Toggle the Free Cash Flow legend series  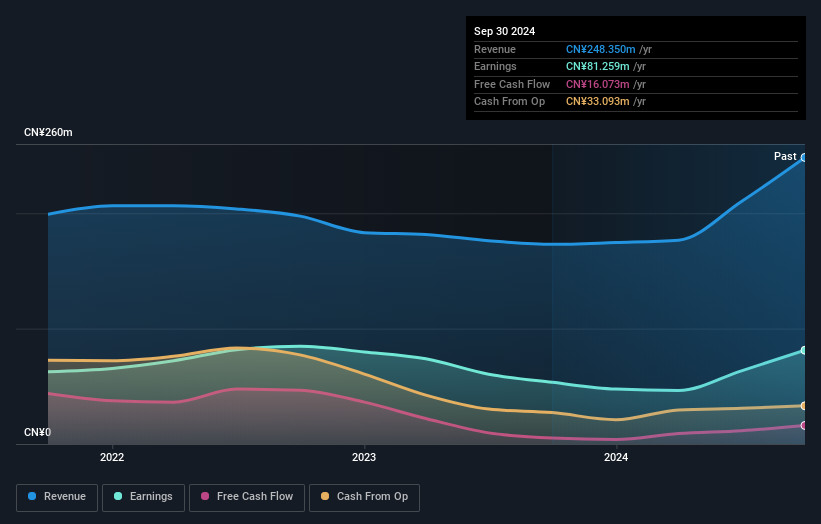[247, 497]
